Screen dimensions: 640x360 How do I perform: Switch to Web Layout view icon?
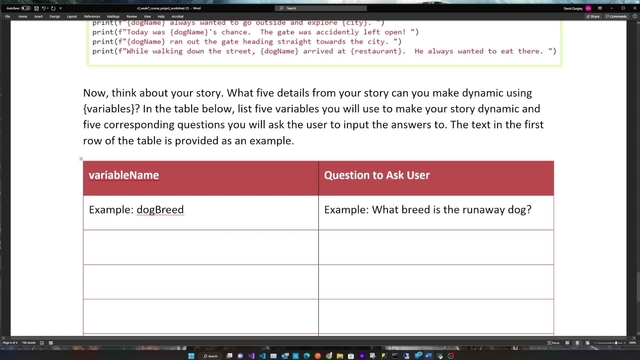pyautogui.click(x=587, y=343)
